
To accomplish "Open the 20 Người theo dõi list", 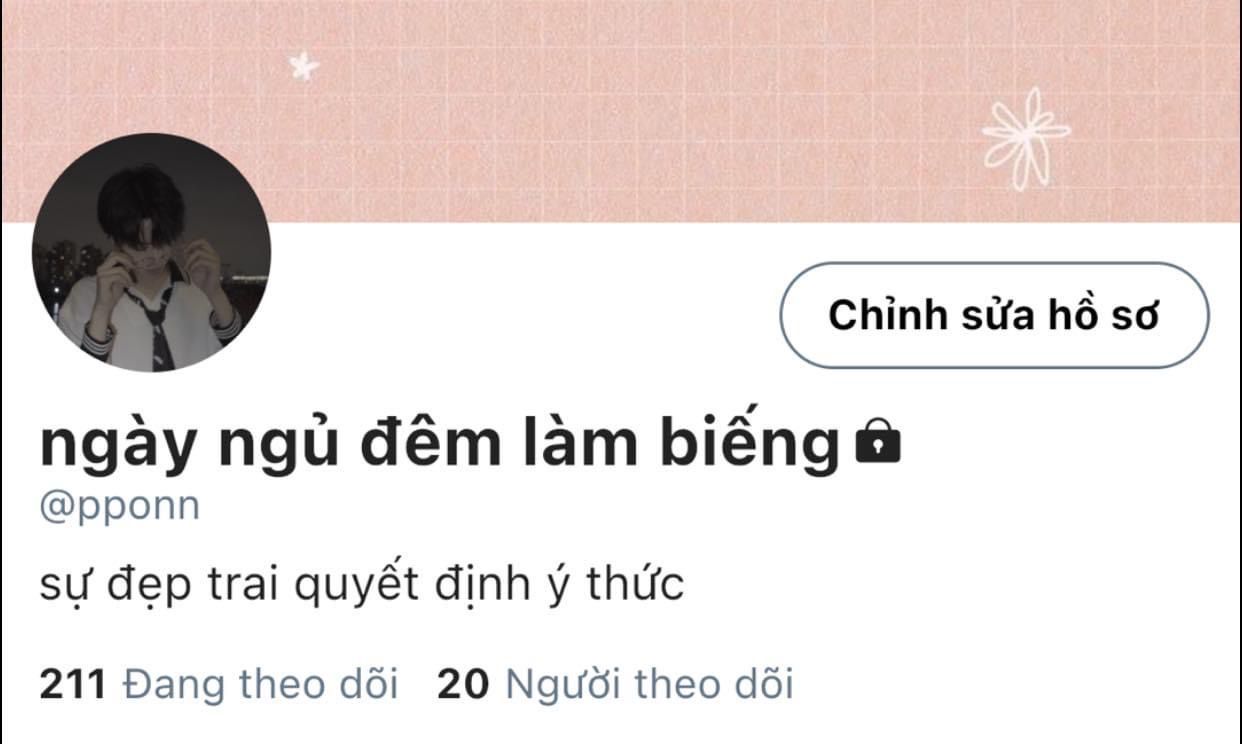I will (615, 685).
